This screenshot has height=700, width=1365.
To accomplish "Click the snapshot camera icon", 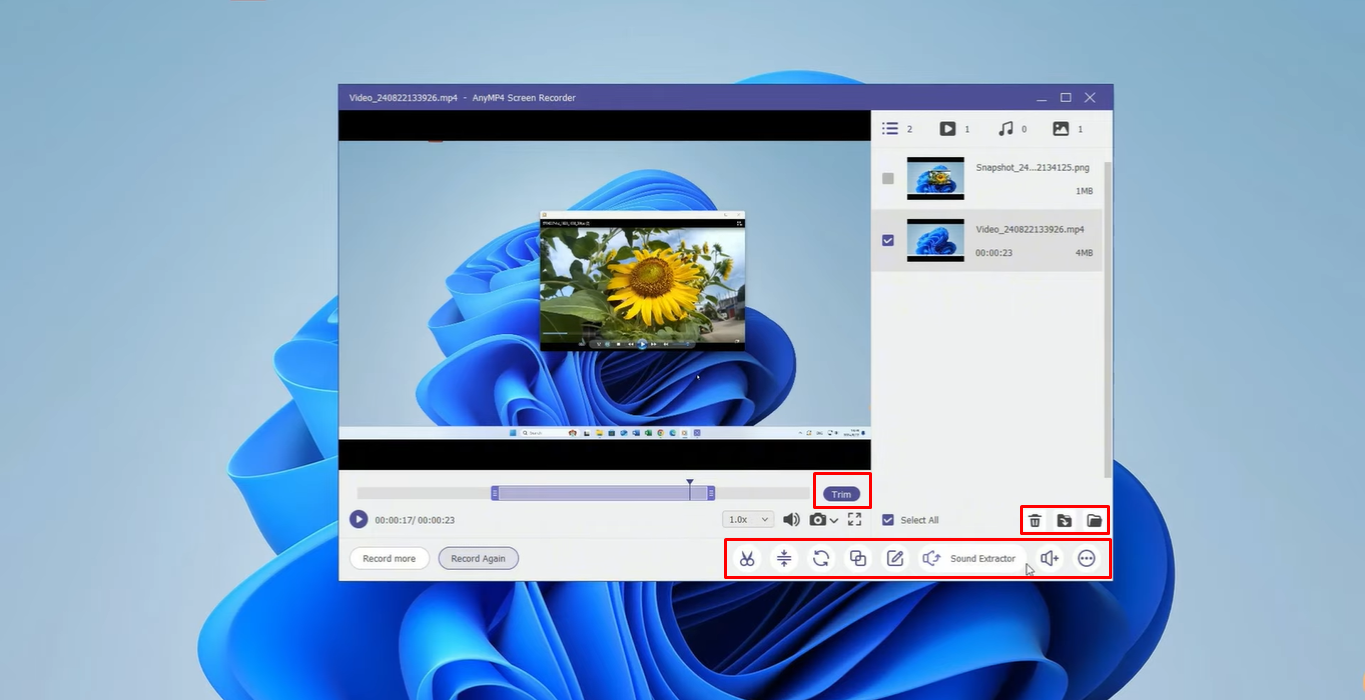I will point(819,519).
